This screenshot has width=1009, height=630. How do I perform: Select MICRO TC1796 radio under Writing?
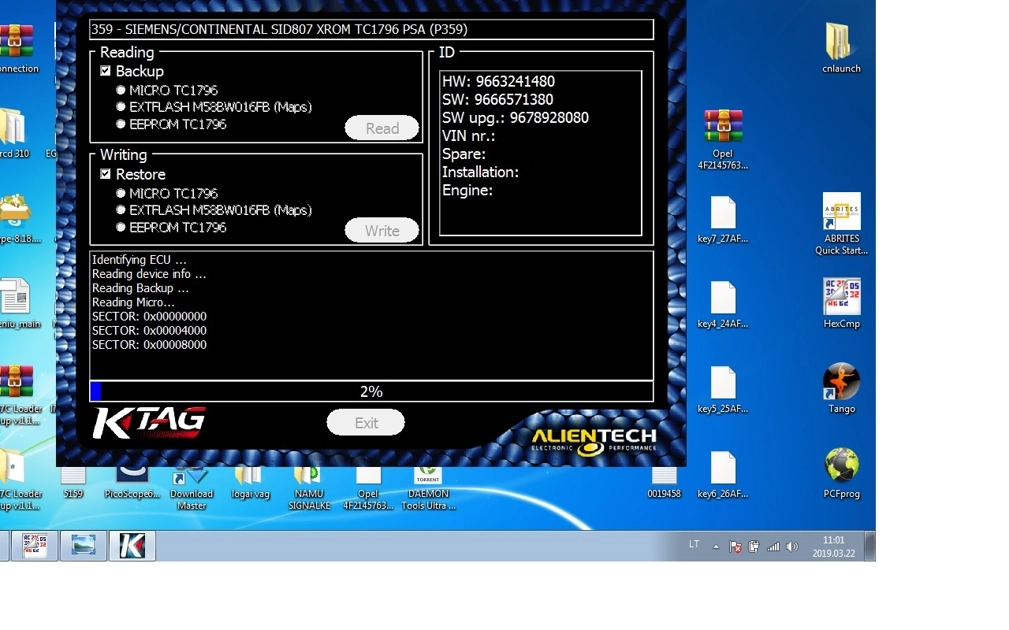point(120,193)
